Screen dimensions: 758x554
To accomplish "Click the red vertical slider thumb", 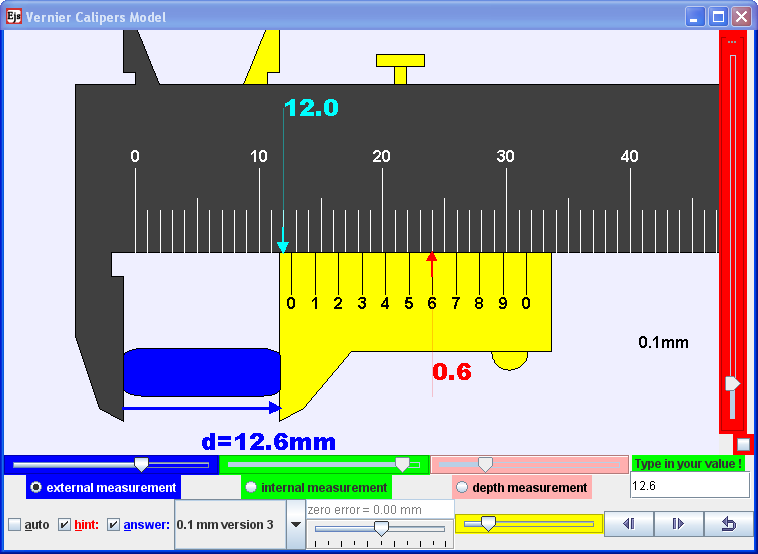I will pos(732,383).
